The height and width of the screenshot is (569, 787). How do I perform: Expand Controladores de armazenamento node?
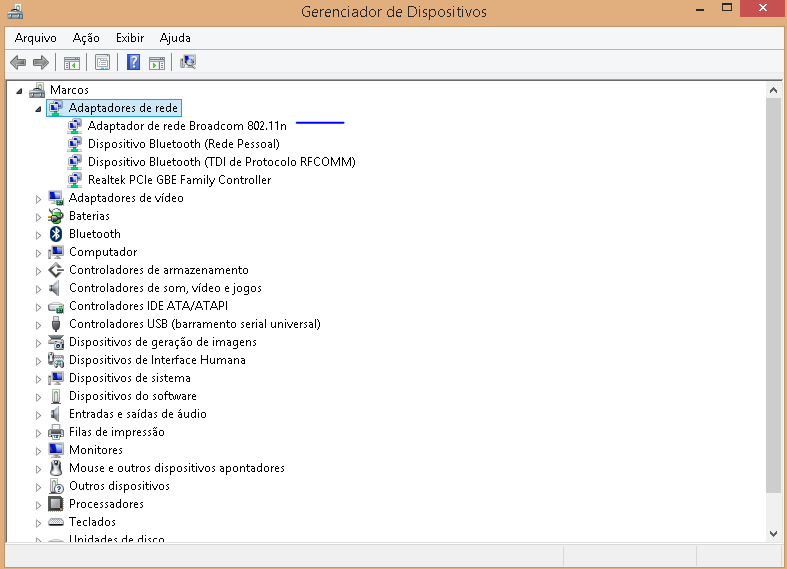[38, 271]
